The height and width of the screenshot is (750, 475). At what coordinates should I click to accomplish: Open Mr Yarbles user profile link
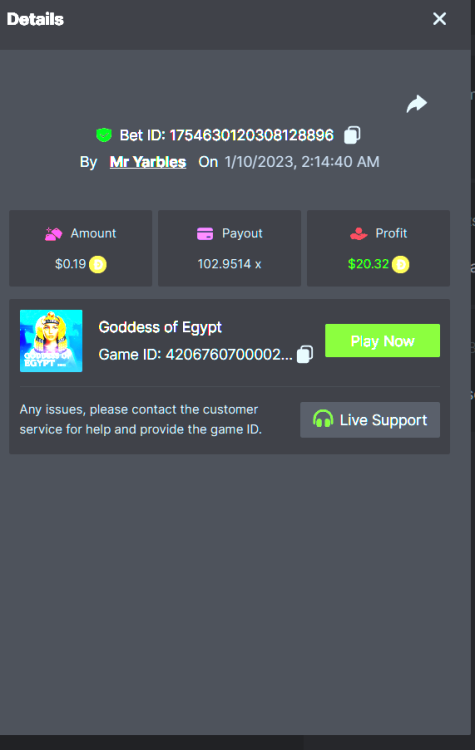(x=148, y=162)
